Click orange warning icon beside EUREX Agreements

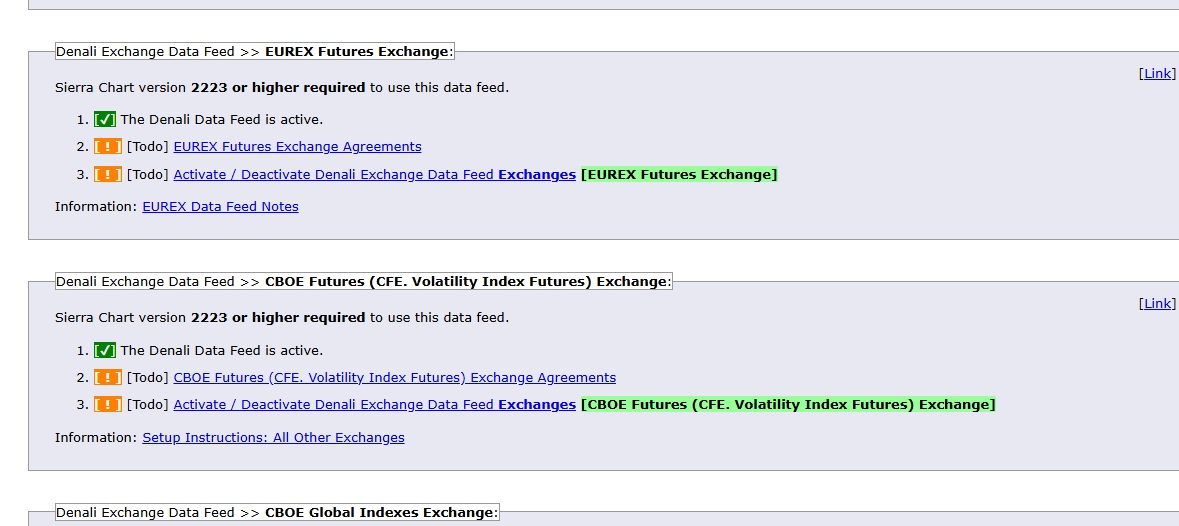tap(108, 147)
